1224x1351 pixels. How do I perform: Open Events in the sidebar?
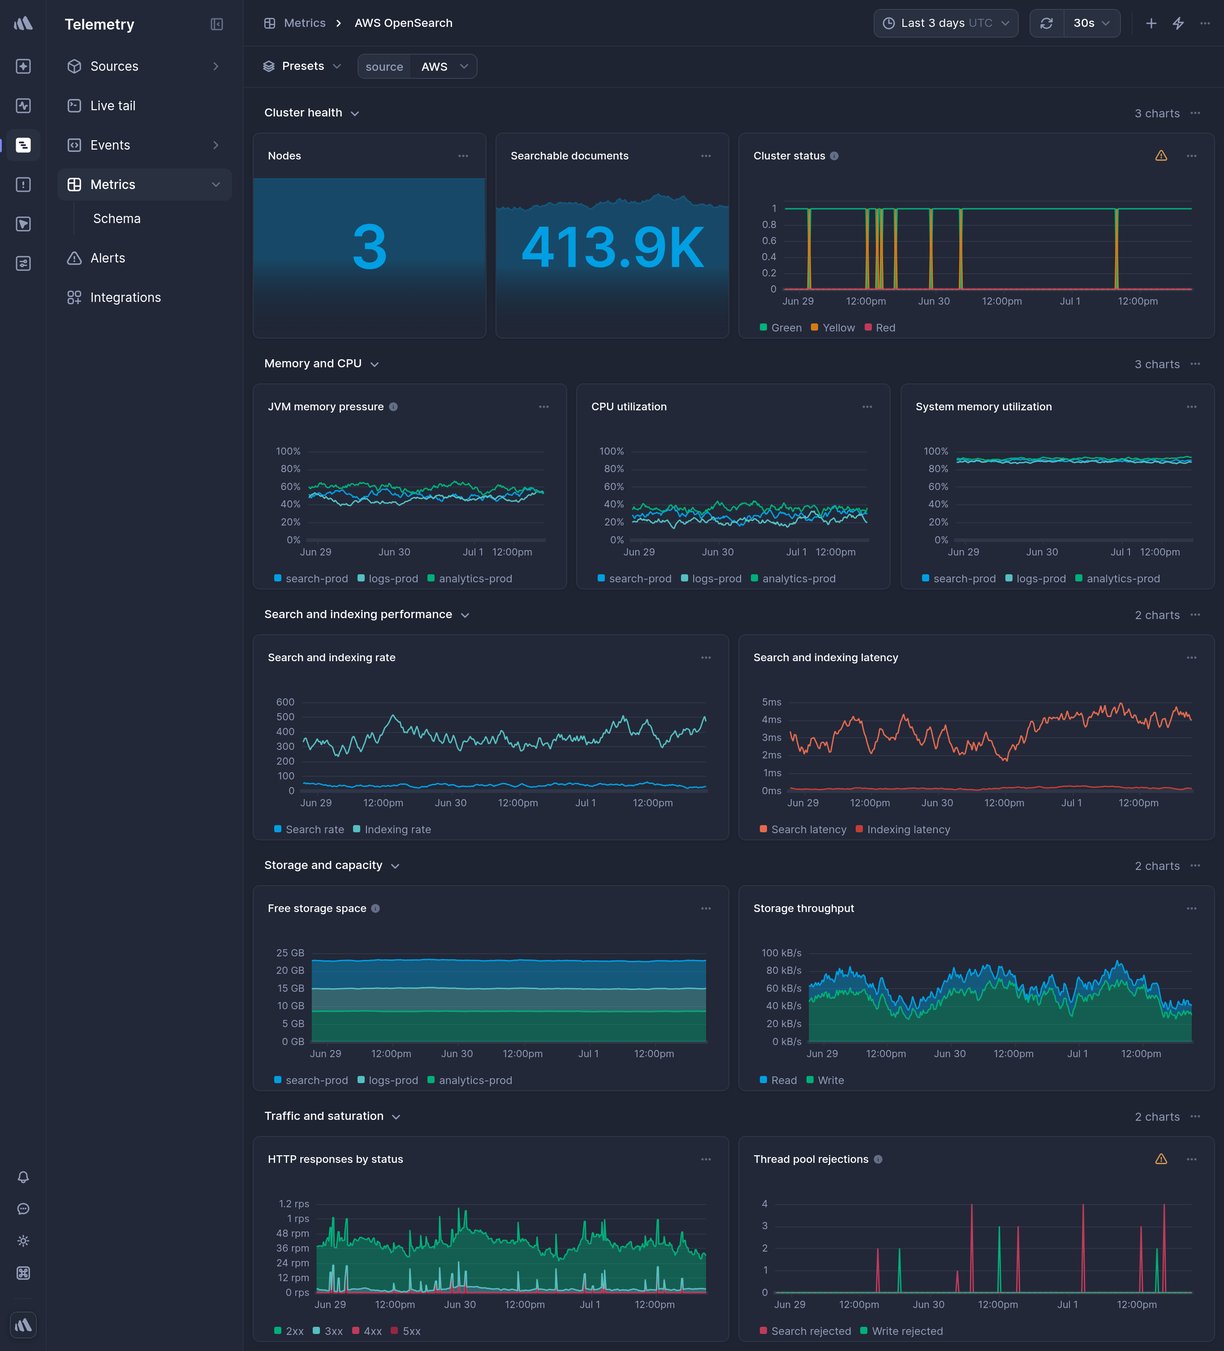(144, 145)
